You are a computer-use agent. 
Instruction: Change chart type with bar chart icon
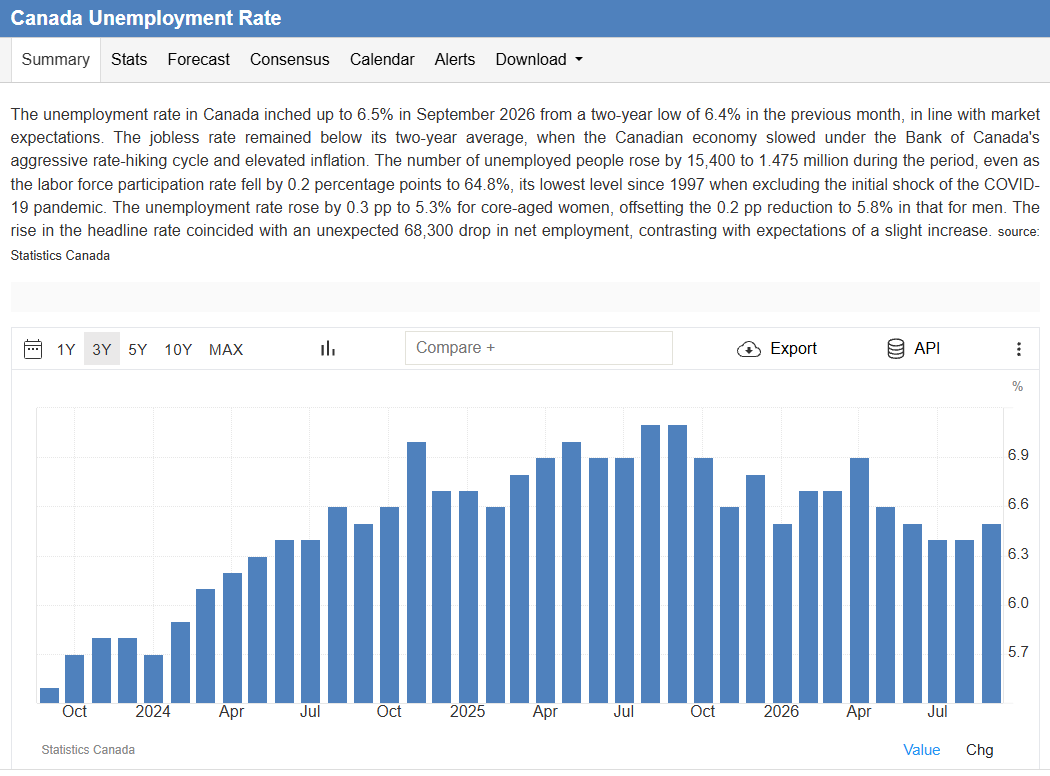pos(327,349)
